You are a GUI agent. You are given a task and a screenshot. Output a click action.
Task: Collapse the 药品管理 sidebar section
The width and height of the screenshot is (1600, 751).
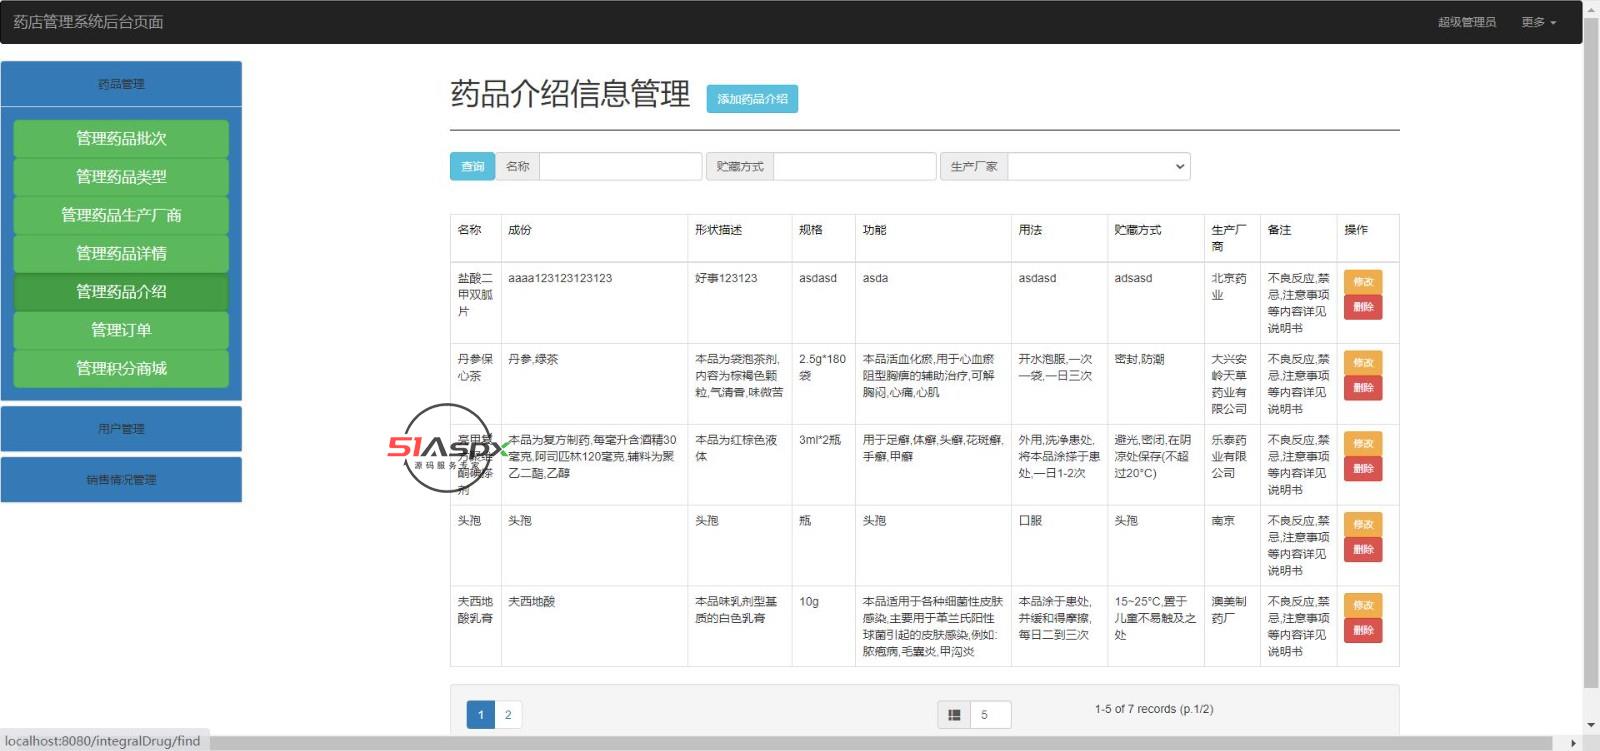coord(121,84)
